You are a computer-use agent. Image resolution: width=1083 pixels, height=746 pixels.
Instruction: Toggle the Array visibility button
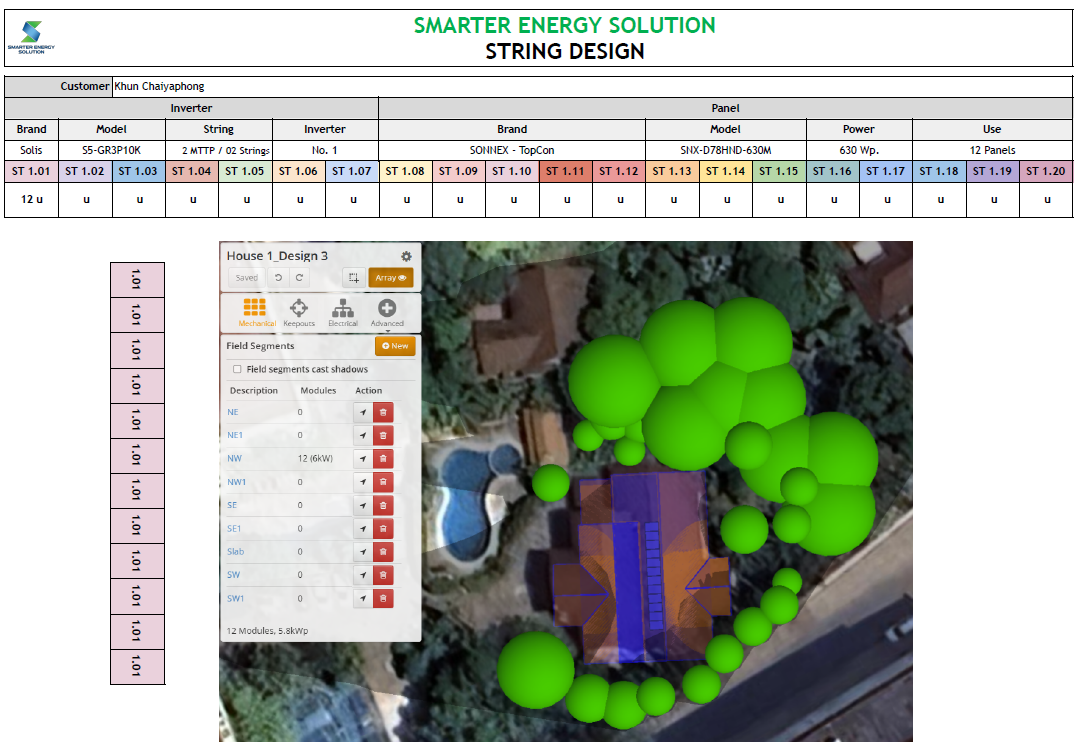pyautogui.click(x=390, y=278)
